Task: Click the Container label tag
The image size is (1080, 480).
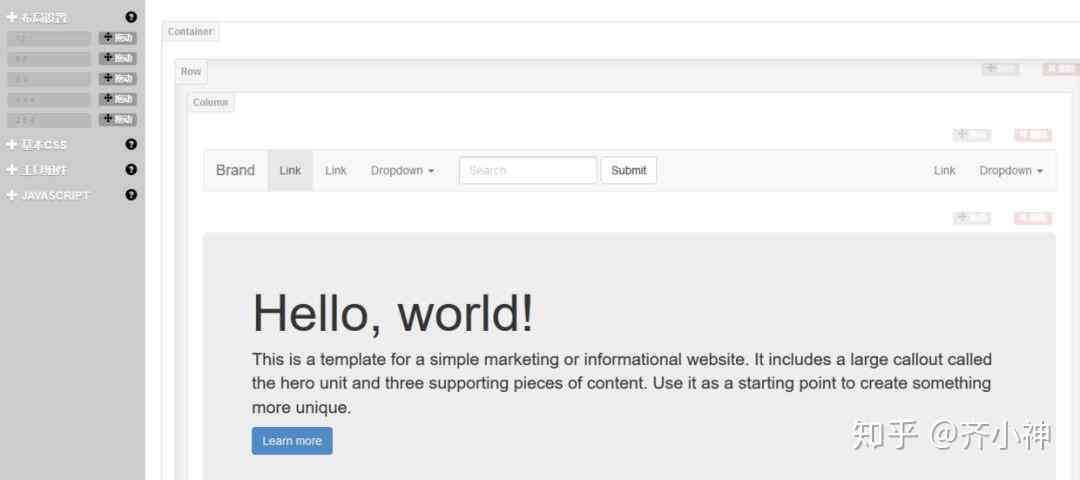Action: [191, 32]
